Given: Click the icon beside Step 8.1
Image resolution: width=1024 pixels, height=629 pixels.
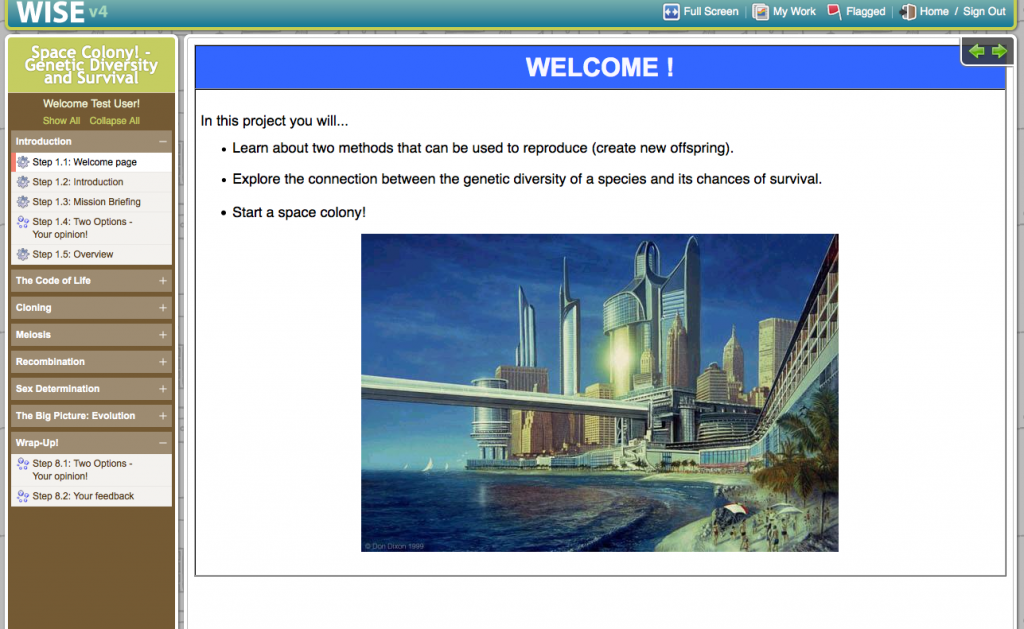Looking at the screenshot, I should pyautogui.click(x=23, y=464).
